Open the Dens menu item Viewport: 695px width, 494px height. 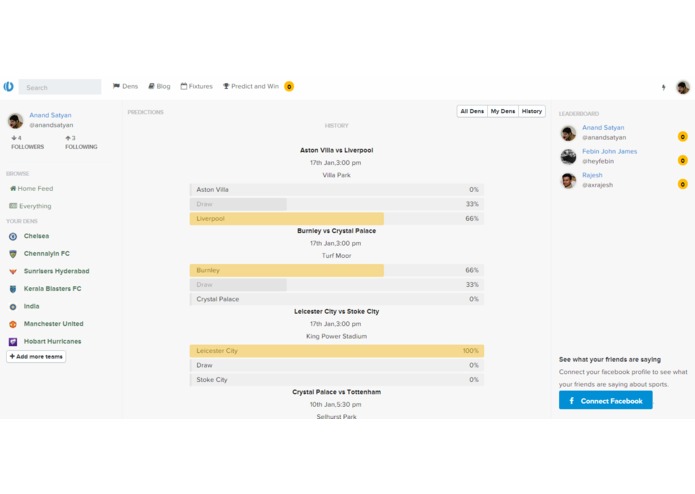pos(125,86)
